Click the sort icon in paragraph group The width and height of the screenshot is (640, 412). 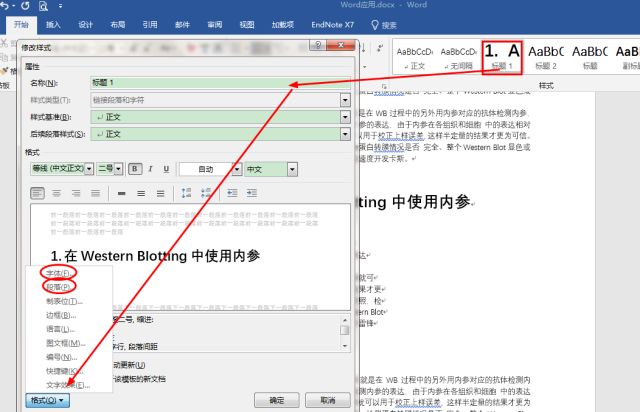[364, 48]
